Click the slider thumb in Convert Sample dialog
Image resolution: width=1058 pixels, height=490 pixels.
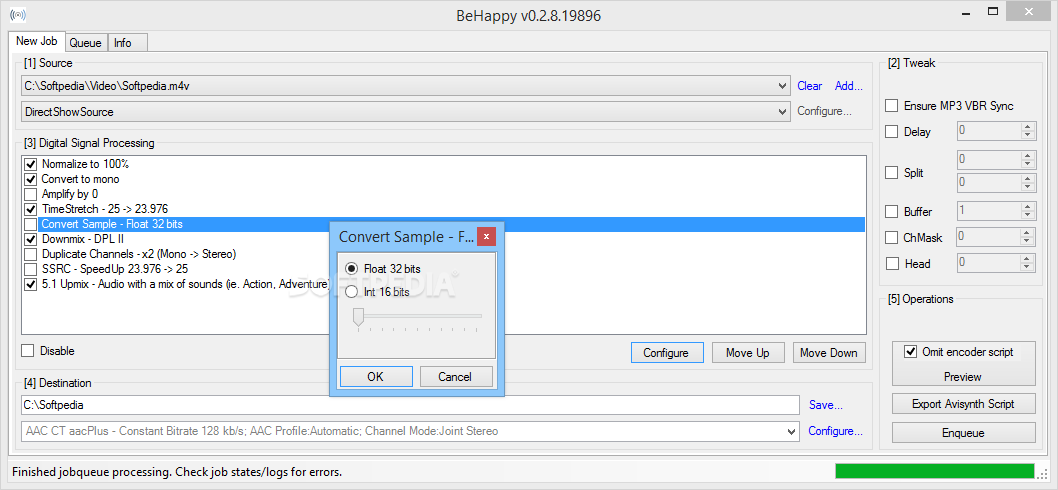[359, 317]
